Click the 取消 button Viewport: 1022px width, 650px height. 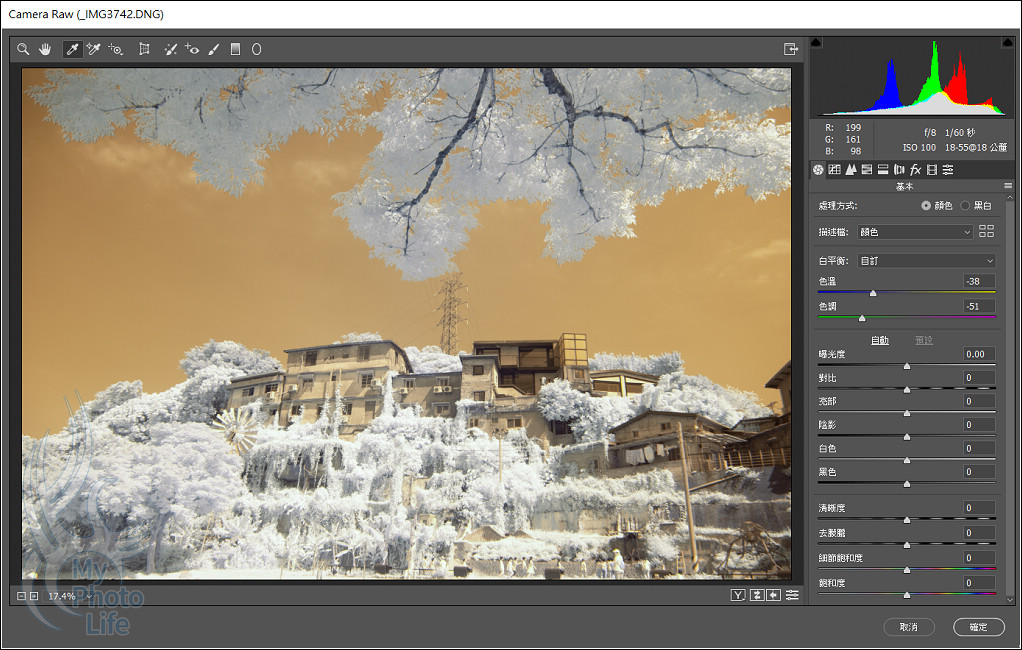click(x=908, y=627)
